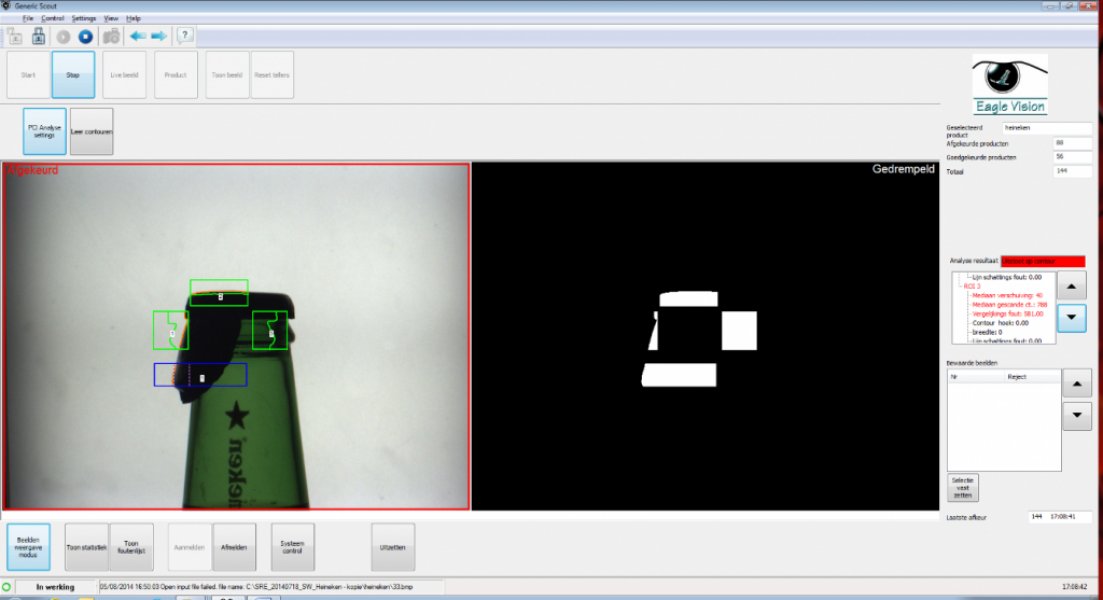Image resolution: width=1103 pixels, height=600 pixels.
Task: Select the ROI 3 tree node
Action: click(971, 286)
